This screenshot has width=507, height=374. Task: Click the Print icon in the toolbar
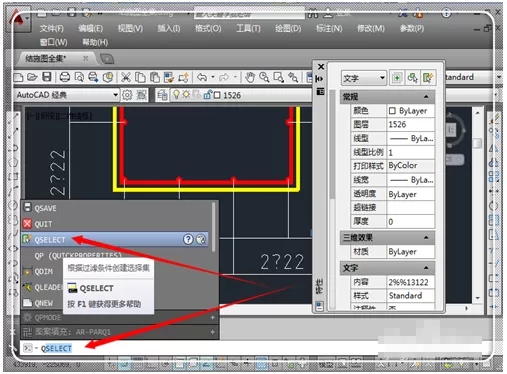[64, 77]
